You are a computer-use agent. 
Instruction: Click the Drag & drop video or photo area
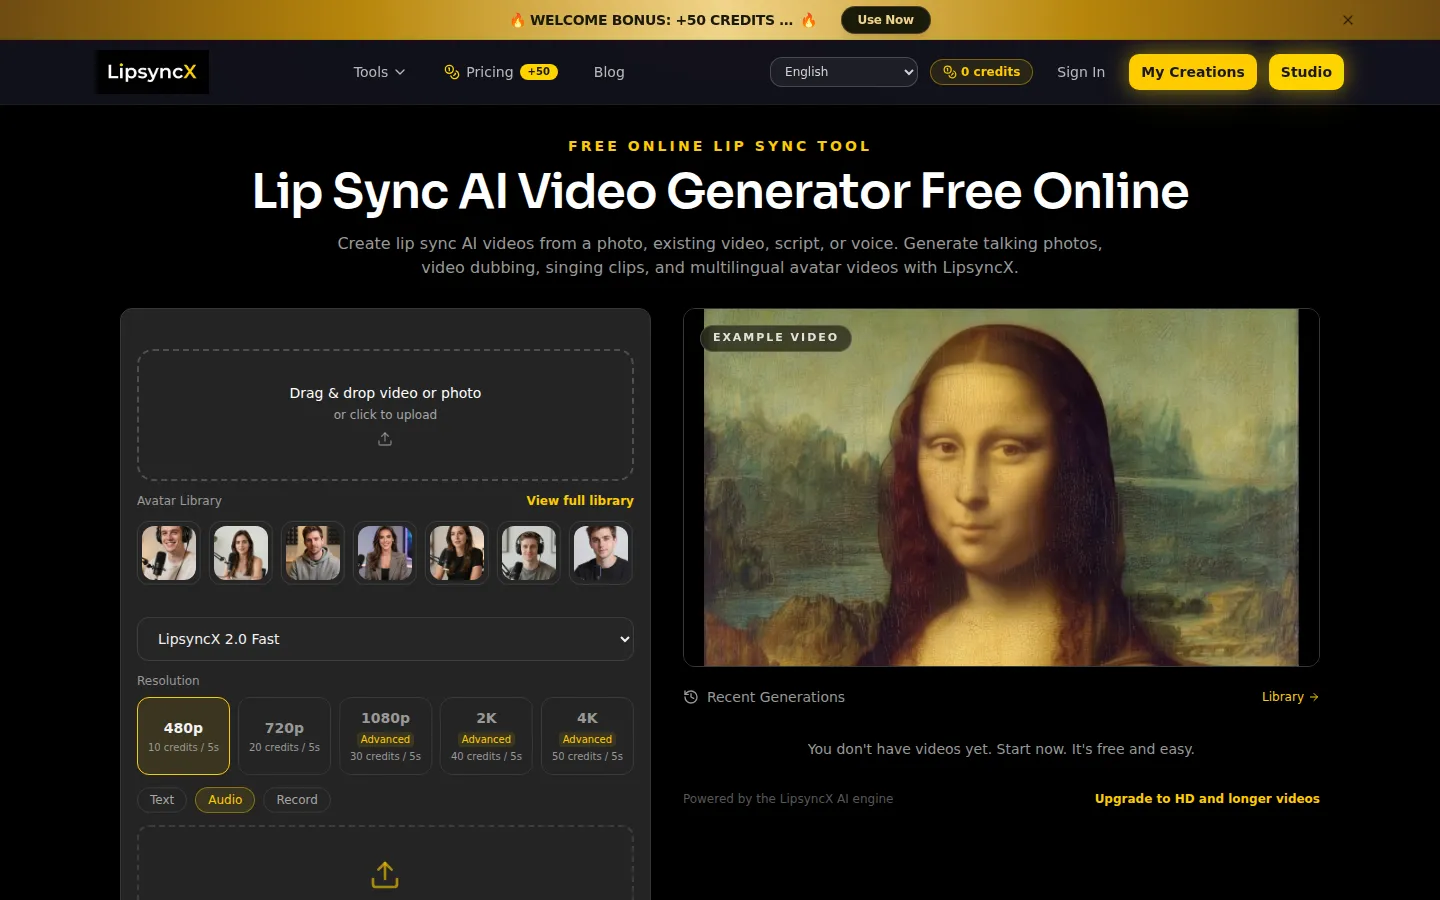pyautogui.click(x=385, y=415)
